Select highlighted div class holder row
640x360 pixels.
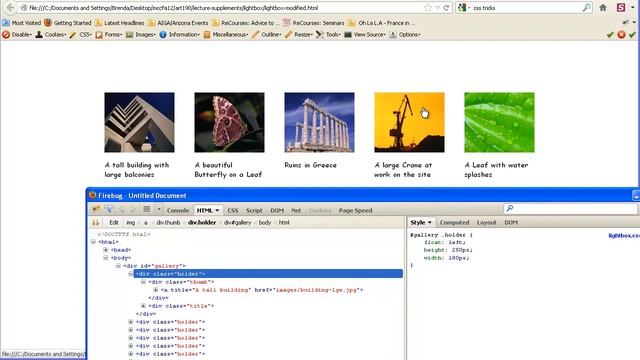point(268,273)
